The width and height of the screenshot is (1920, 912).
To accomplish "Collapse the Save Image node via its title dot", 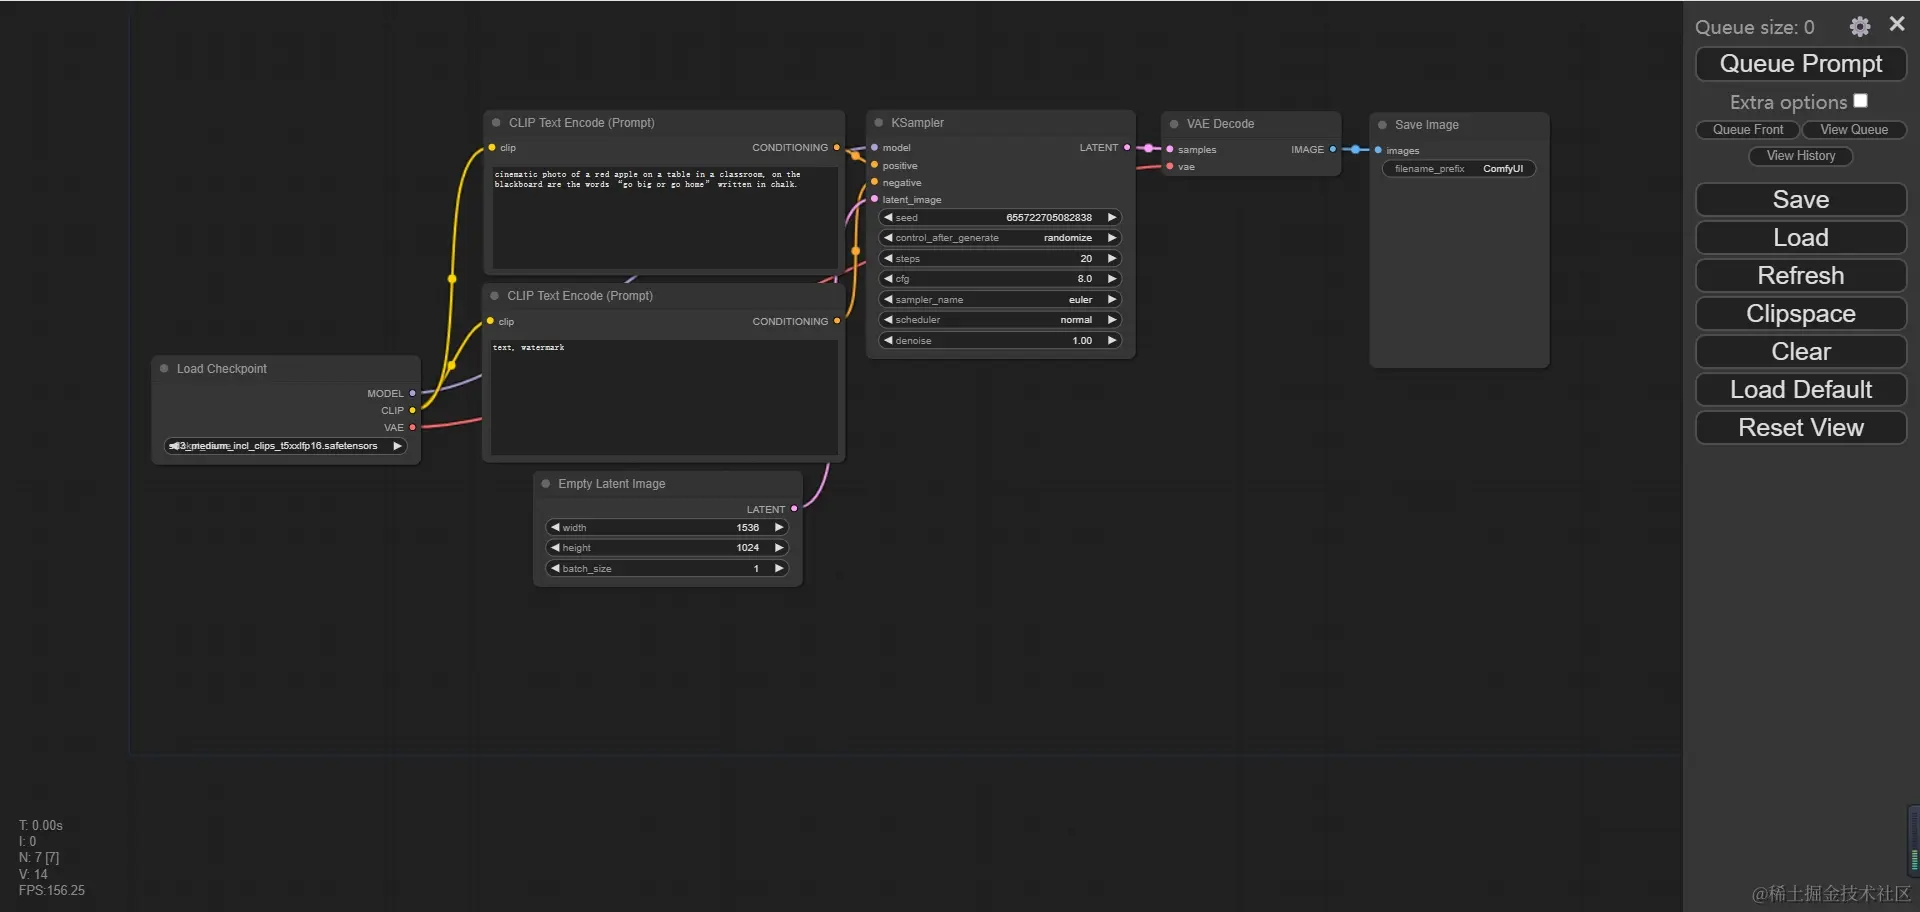I will click(x=1382, y=125).
